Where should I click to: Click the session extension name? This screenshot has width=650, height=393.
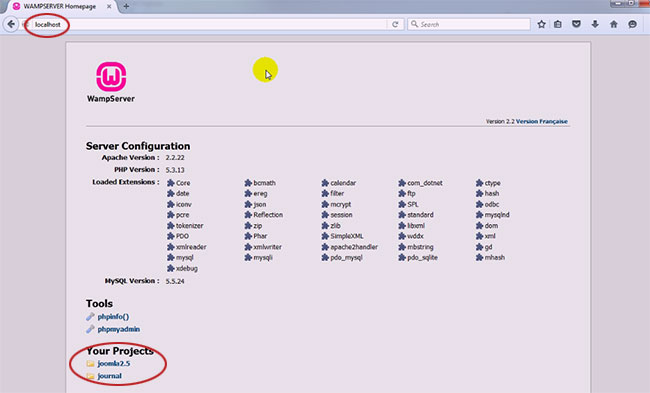(x=341, y=215)
